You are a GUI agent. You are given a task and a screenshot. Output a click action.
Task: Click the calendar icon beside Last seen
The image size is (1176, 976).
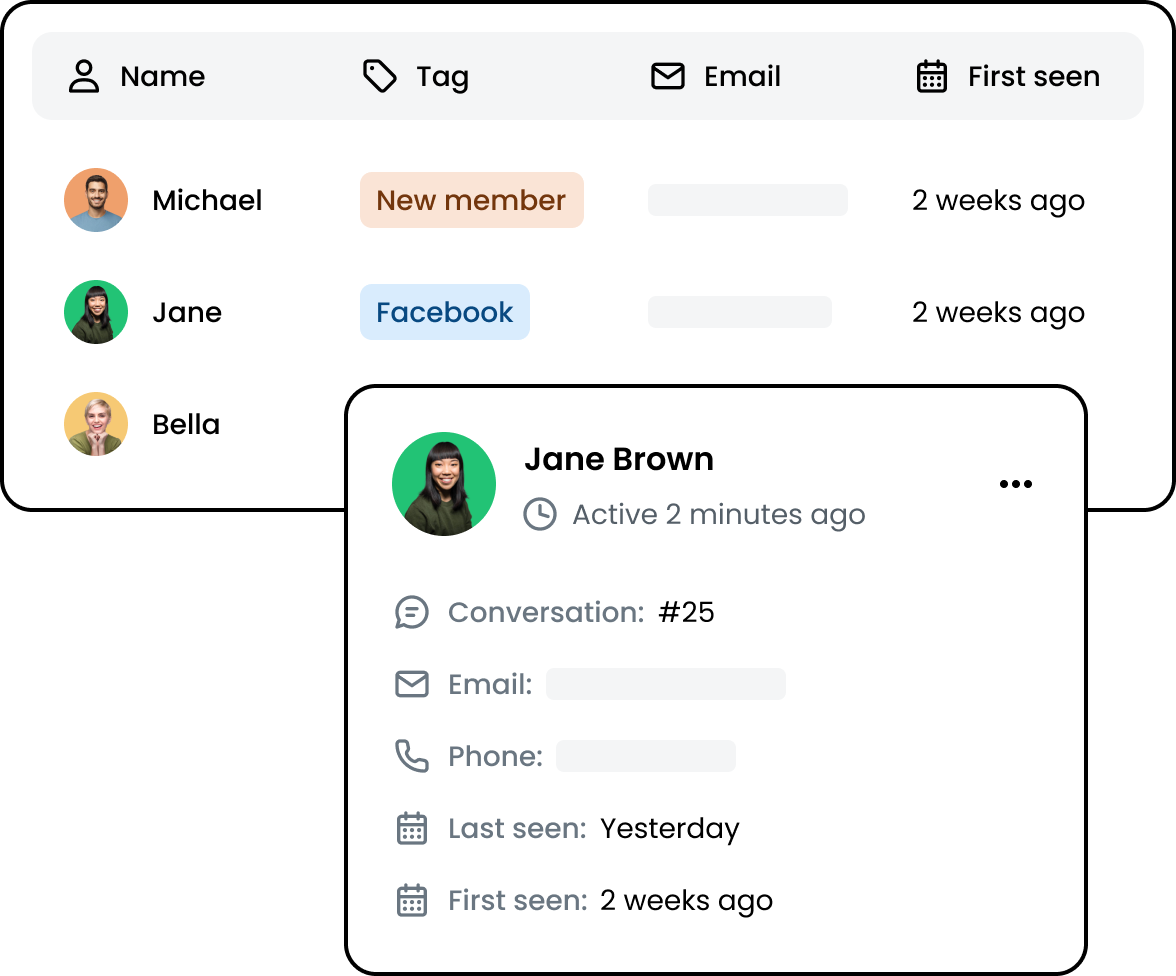pos(411,828)
